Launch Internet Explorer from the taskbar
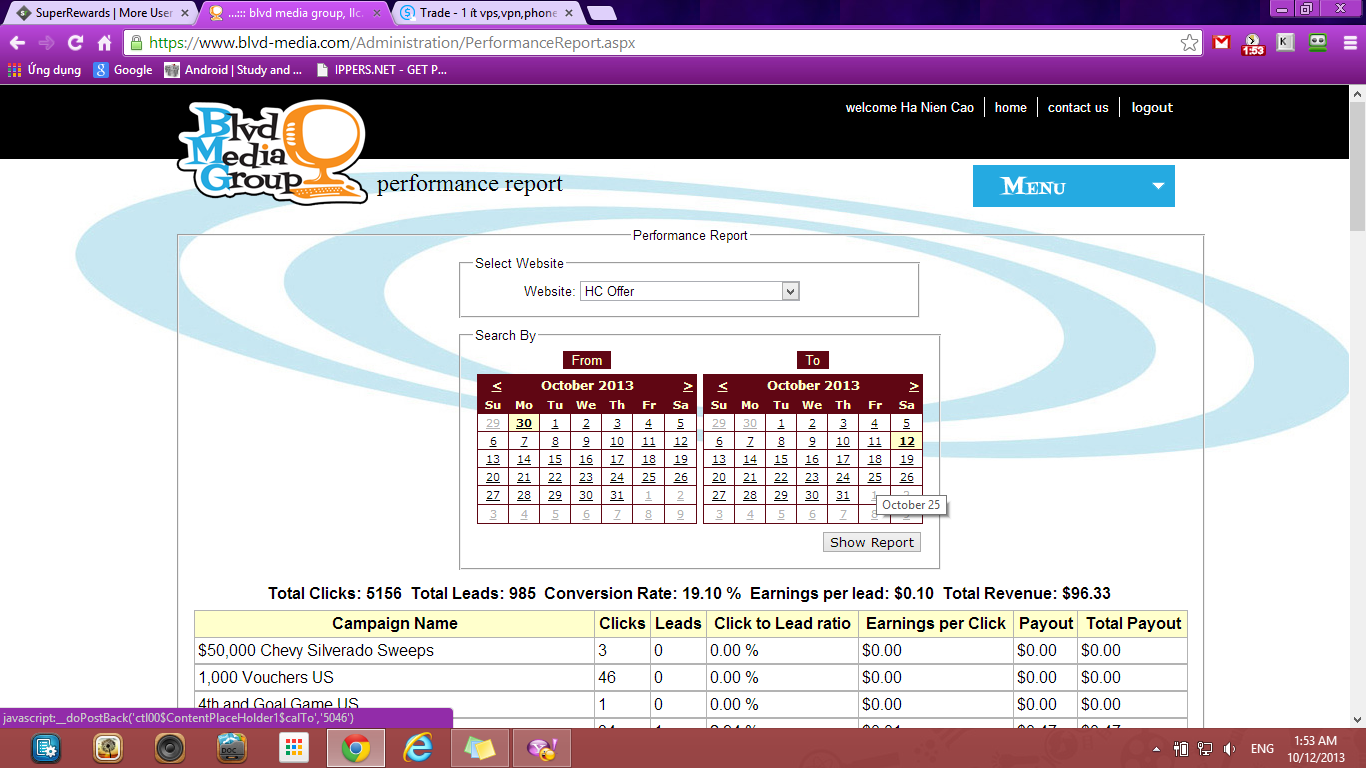Screen dimensions: 1366x768 pos(418,748)
